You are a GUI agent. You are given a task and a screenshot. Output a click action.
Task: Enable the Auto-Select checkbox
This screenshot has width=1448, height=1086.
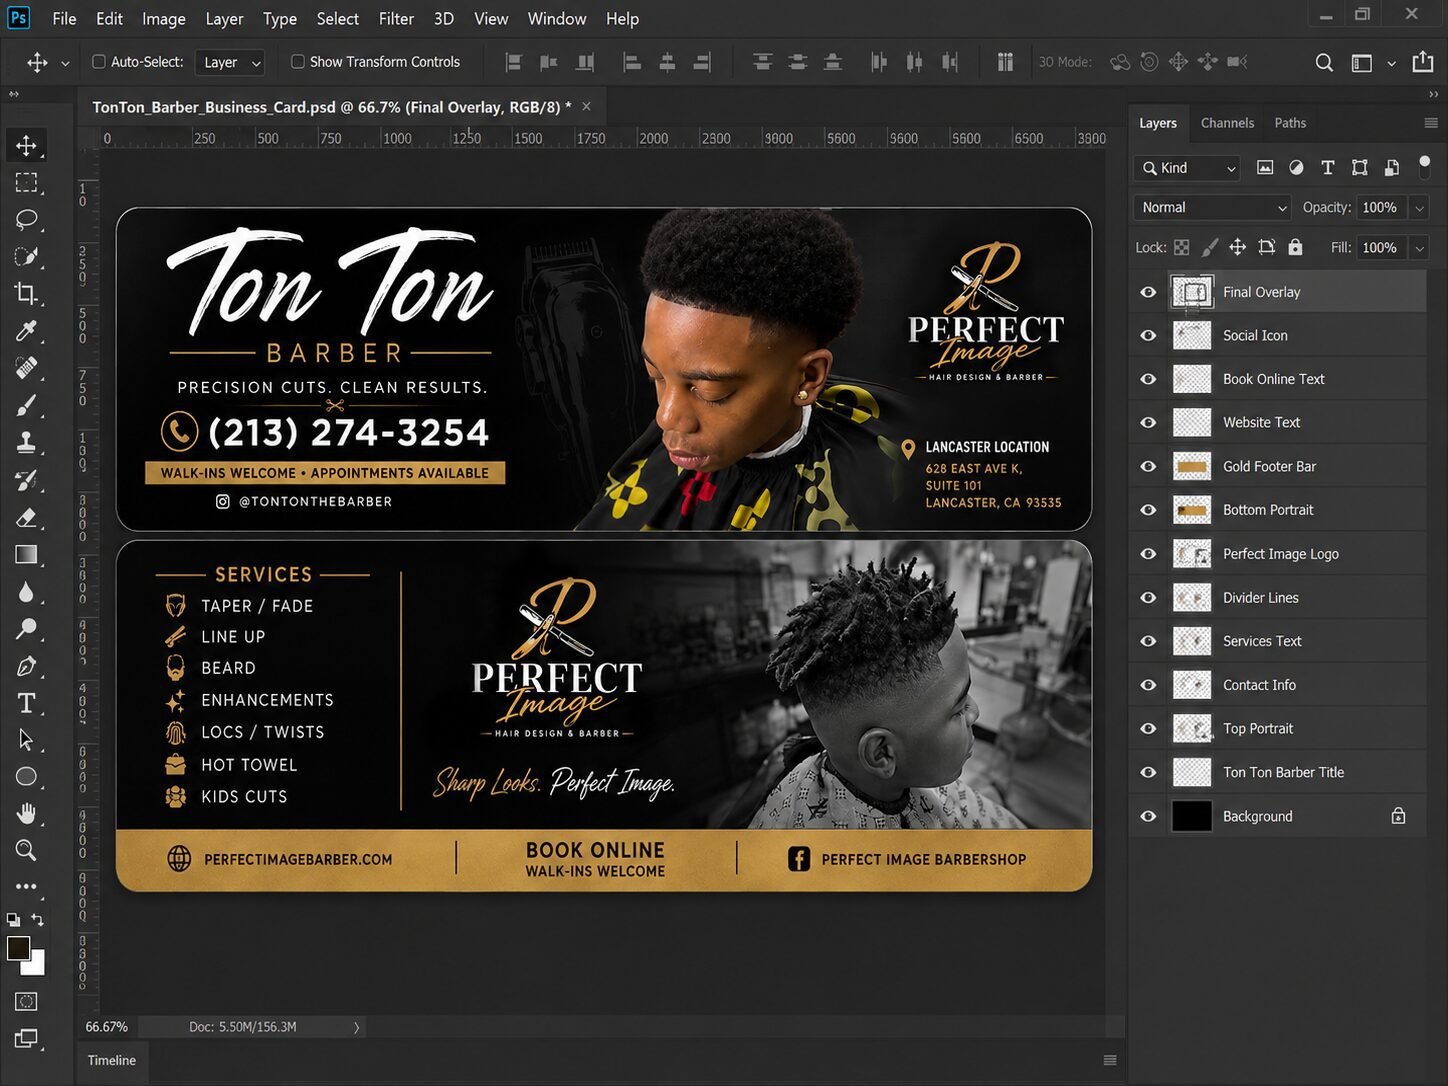pyautogui.click(x=99, y=62)
